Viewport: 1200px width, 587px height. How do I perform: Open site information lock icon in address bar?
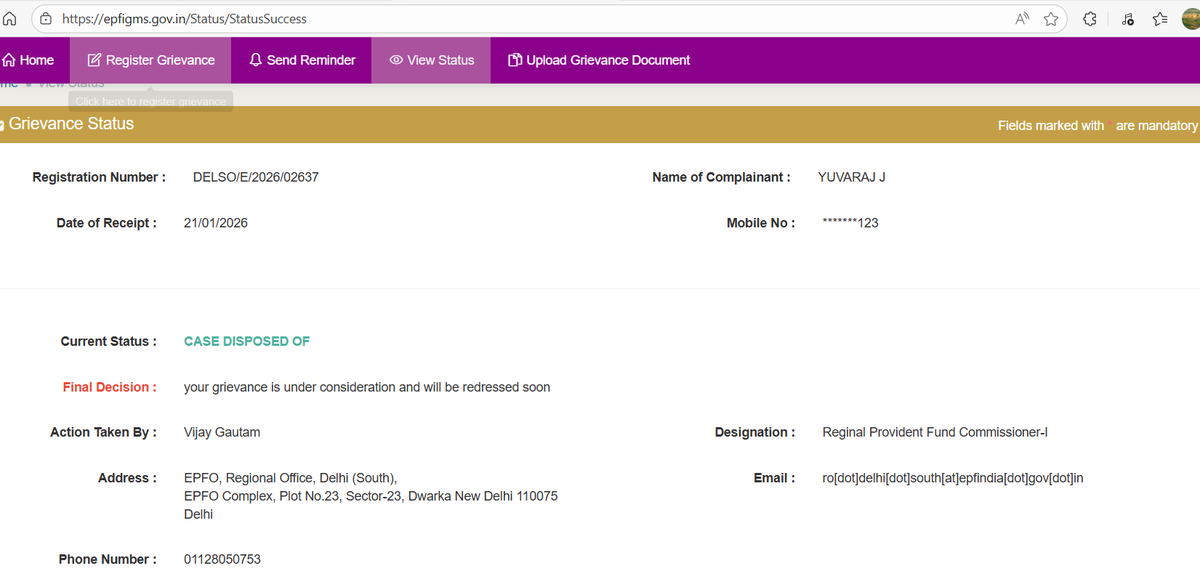tap(46, 18)
